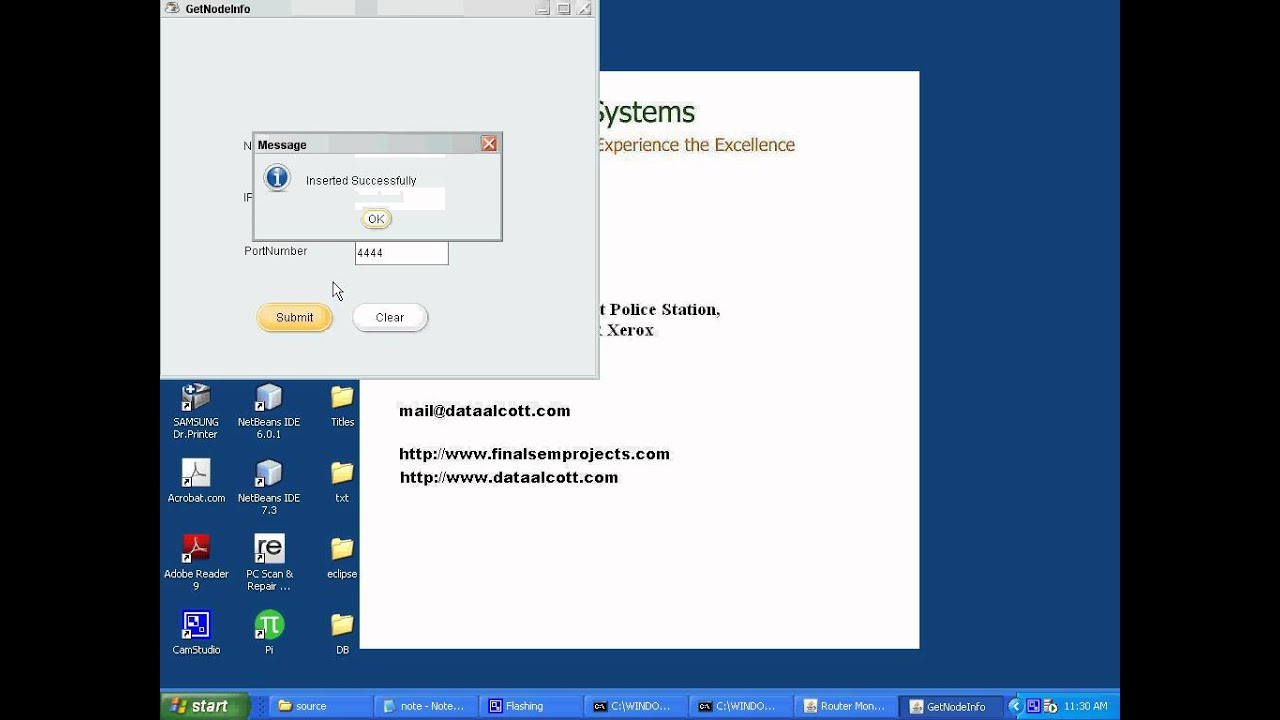
Task: Select the CamStudio desktop icon
Action: click(196, 633)
